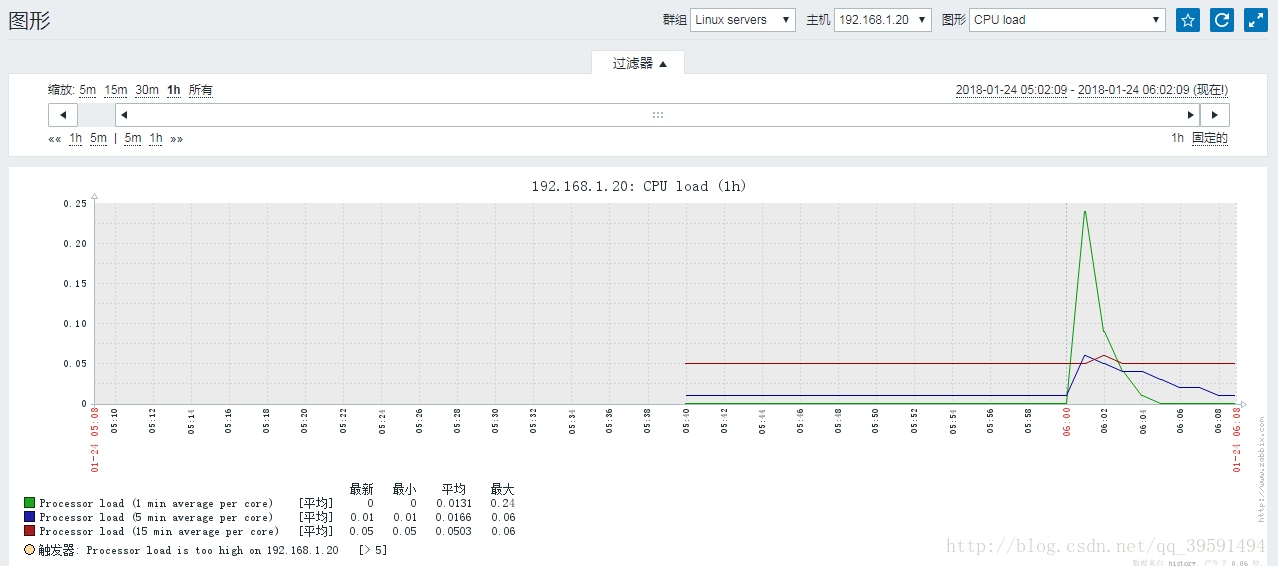The image size is (1278, 566).
Task: Click the time range scrollbar center grip
Action: point(657,115)
